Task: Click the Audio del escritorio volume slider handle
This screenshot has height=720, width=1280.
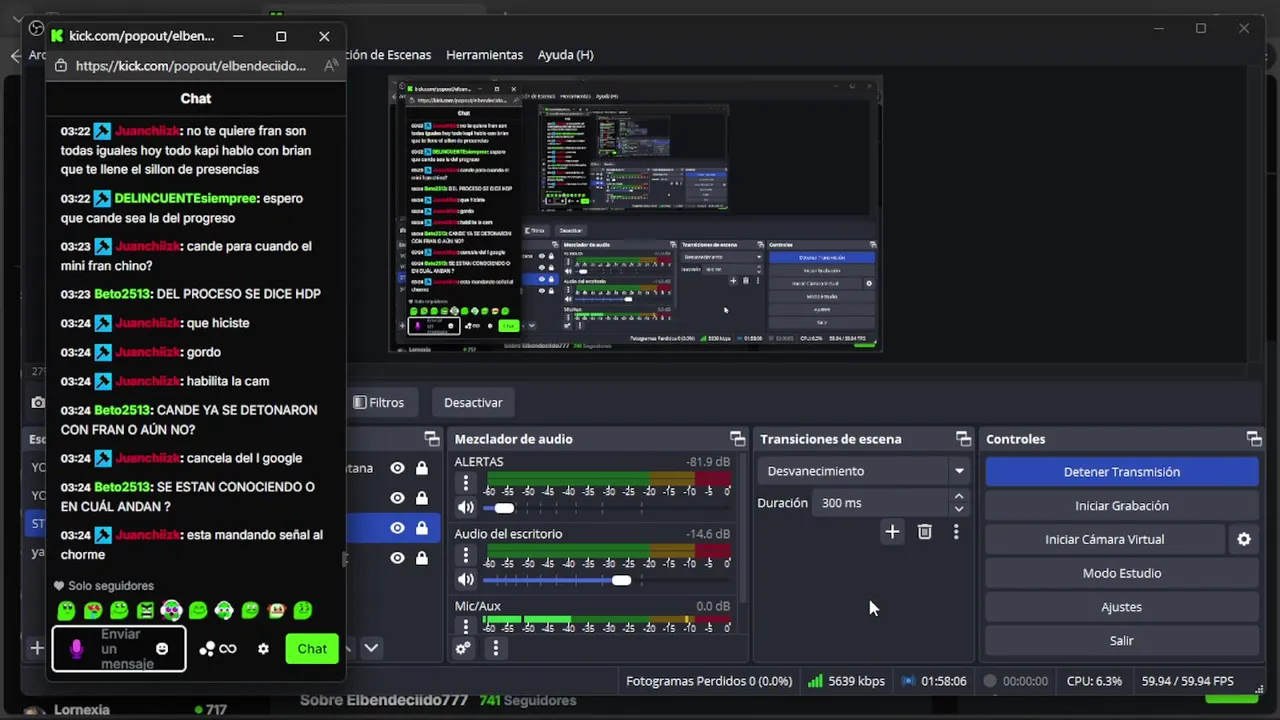Action: click(621, 580)
